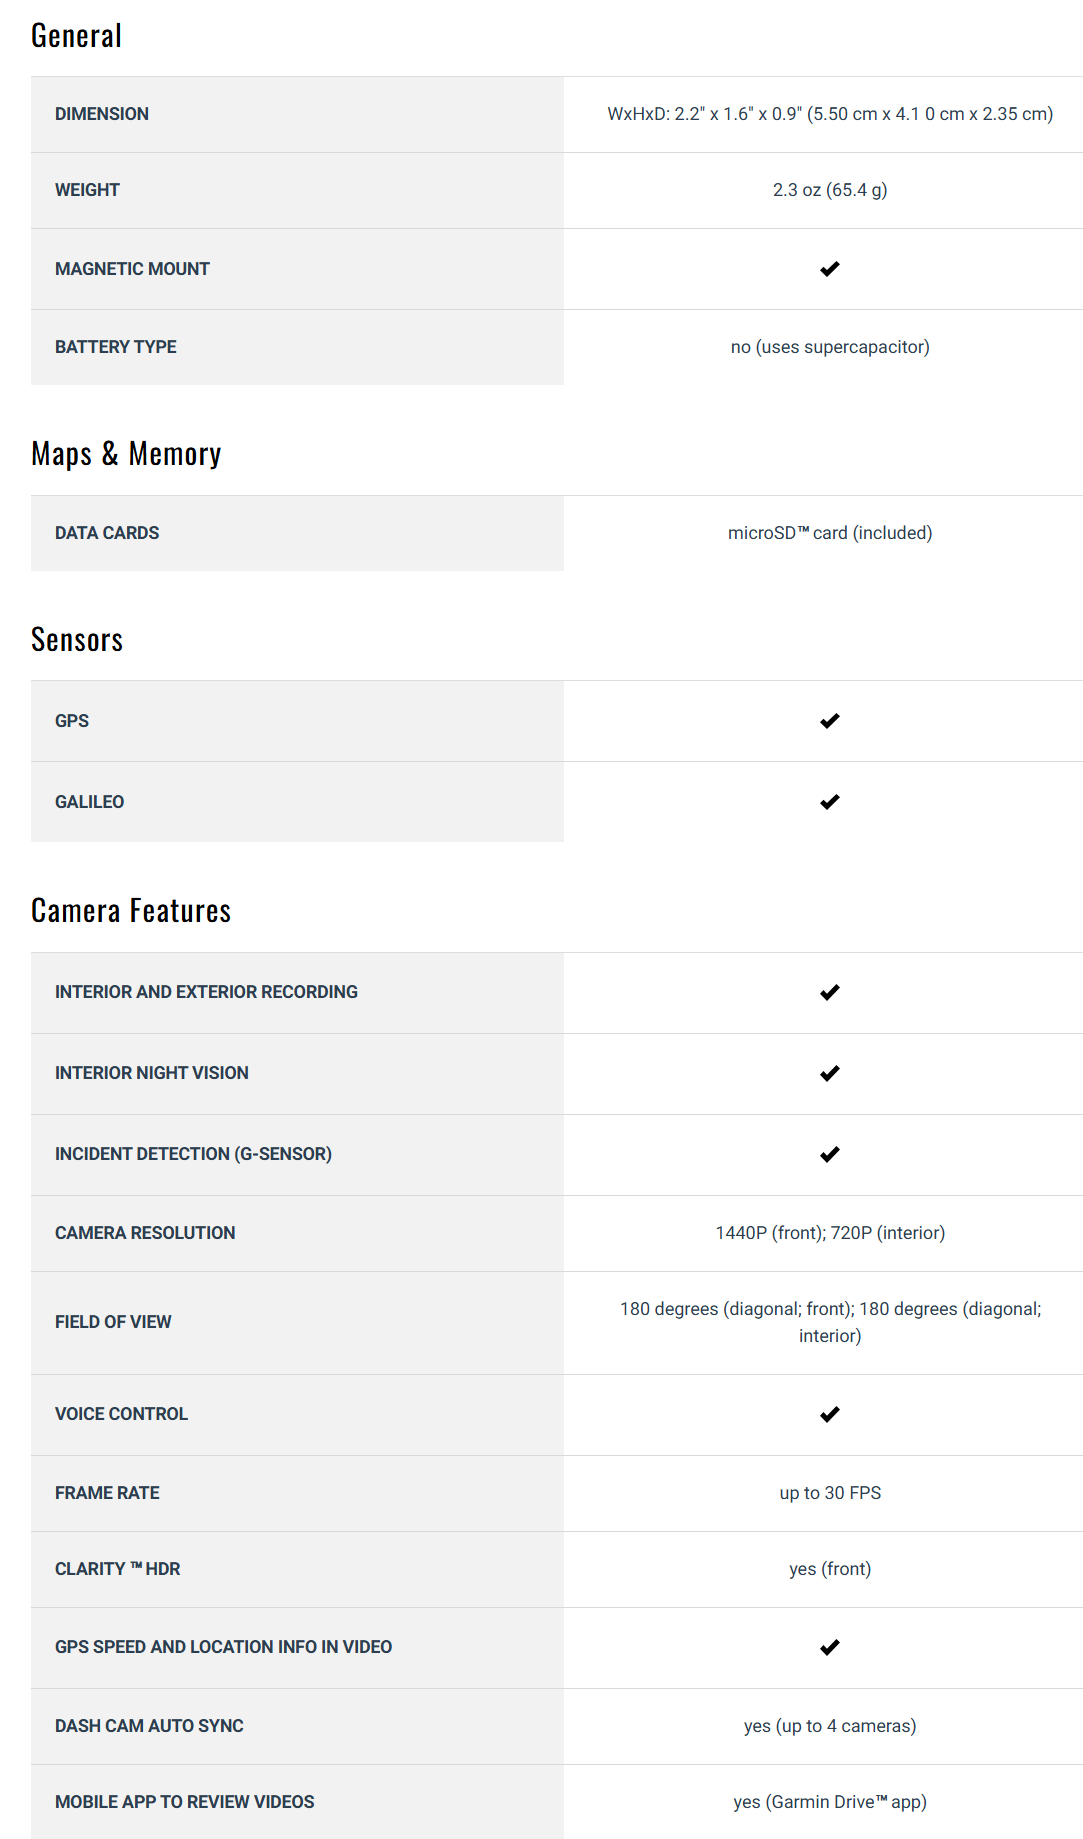
Task: Click the Camera Resolution 1440P value
Action: 829,1233
